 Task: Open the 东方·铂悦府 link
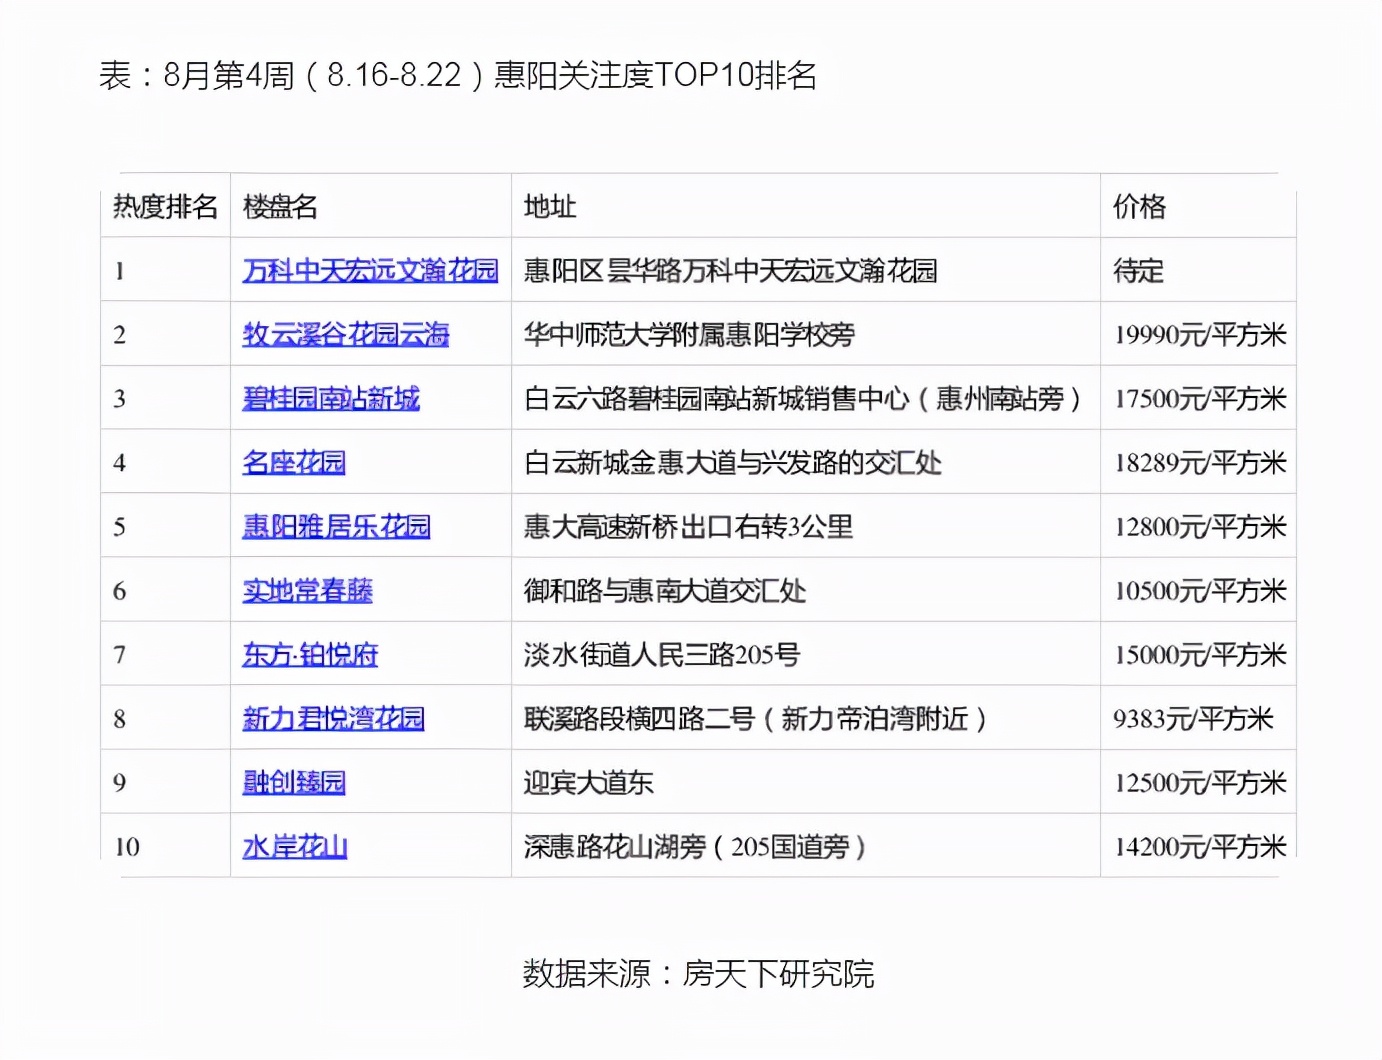(309, 654)
